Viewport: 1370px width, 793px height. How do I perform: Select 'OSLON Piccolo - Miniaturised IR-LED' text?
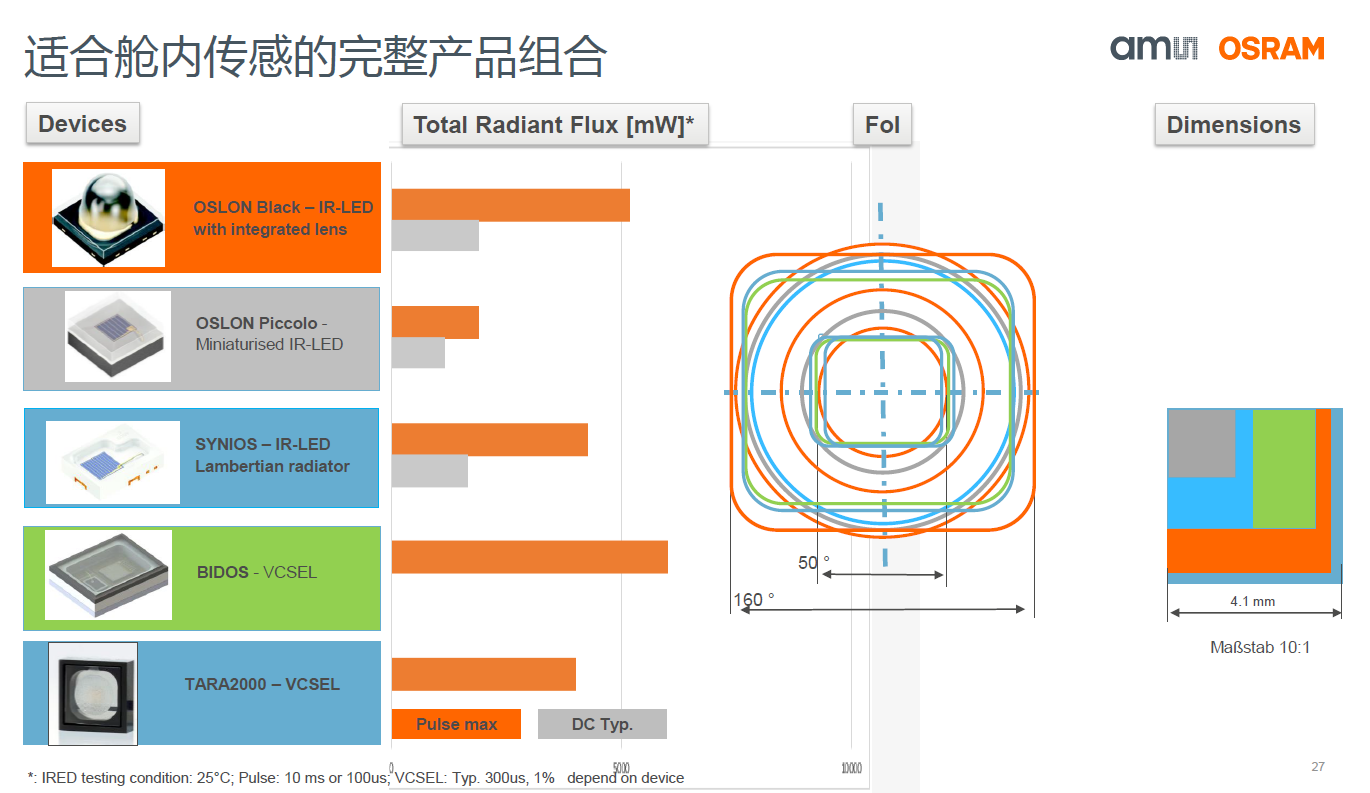click(270, 334)
